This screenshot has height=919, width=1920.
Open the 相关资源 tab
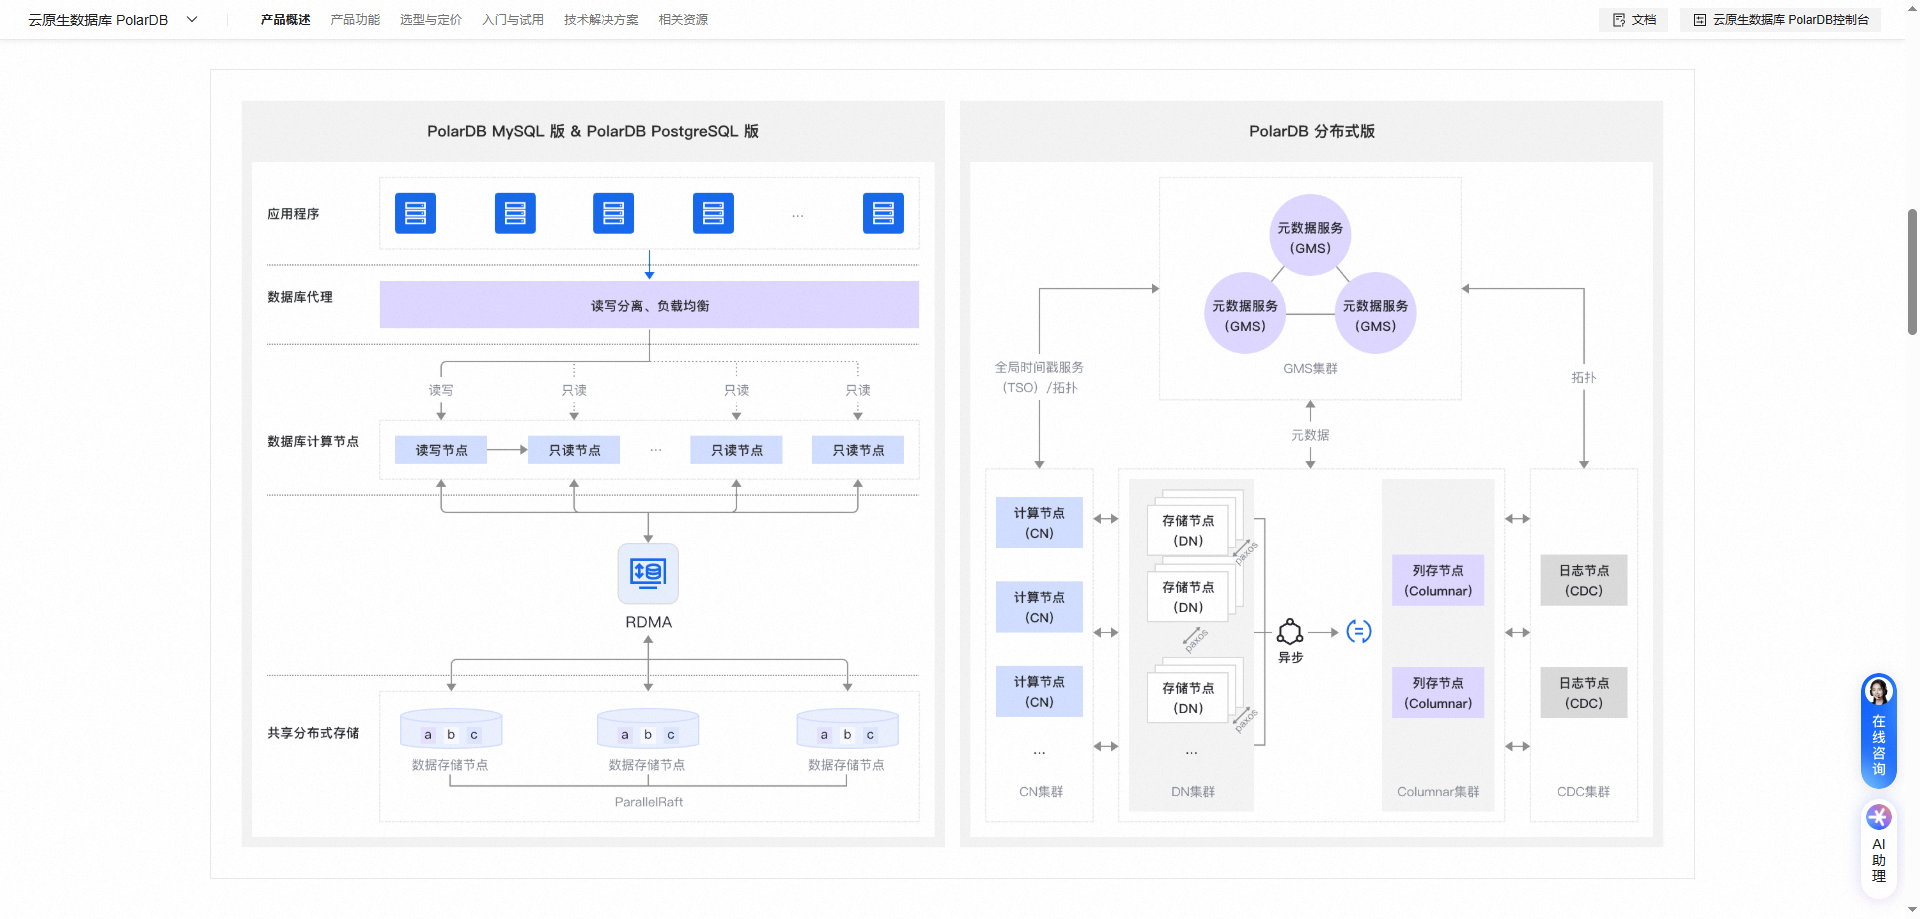coord(683,20)
